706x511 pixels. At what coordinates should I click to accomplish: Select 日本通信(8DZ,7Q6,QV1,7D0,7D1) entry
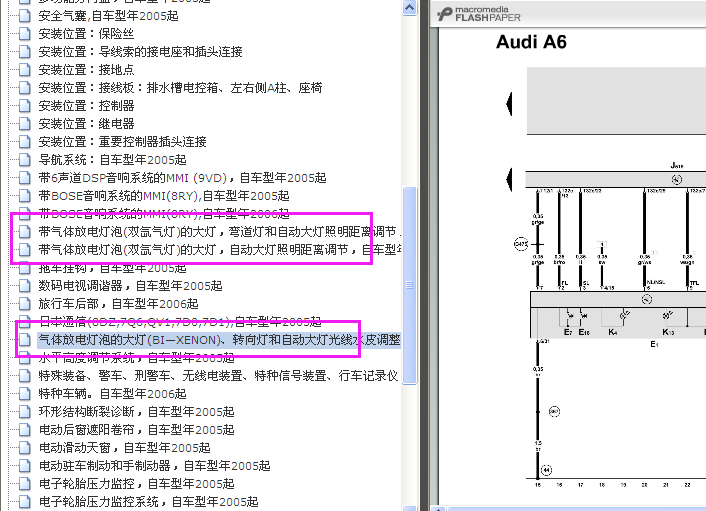pos(180,321)
